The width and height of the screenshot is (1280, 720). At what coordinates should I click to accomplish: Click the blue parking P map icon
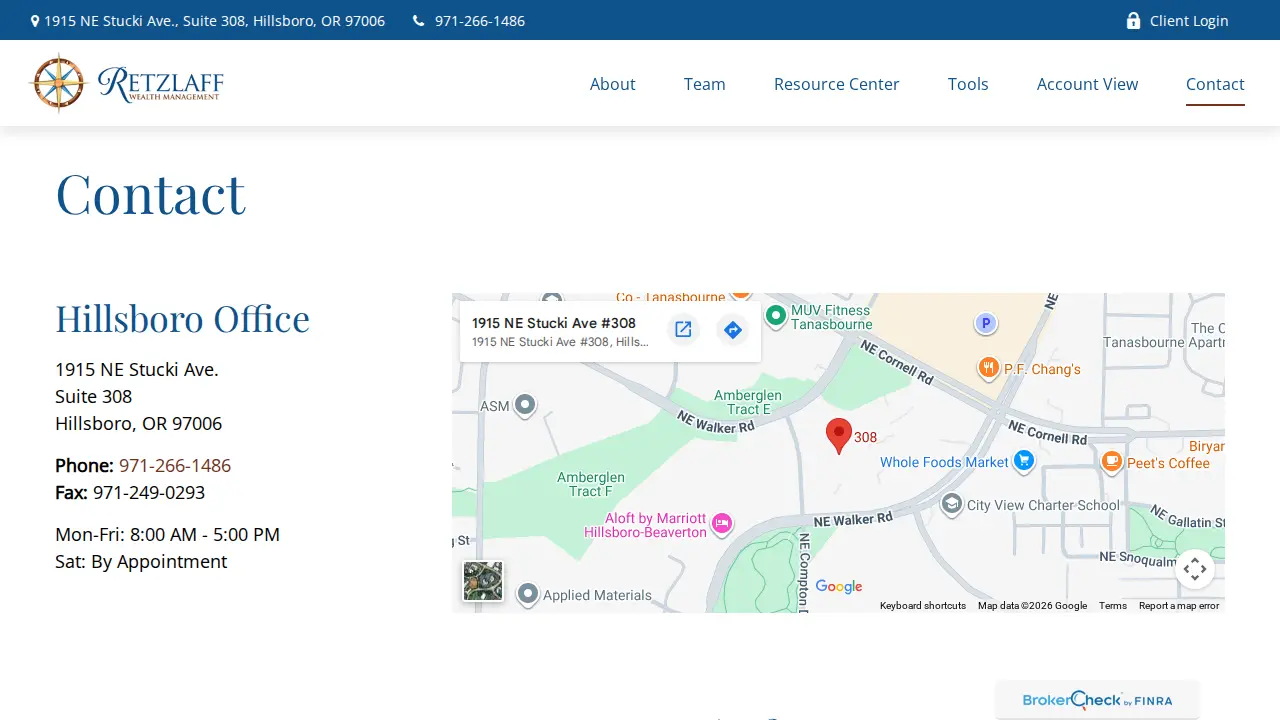pyautogui.click(x=985, y=323)
